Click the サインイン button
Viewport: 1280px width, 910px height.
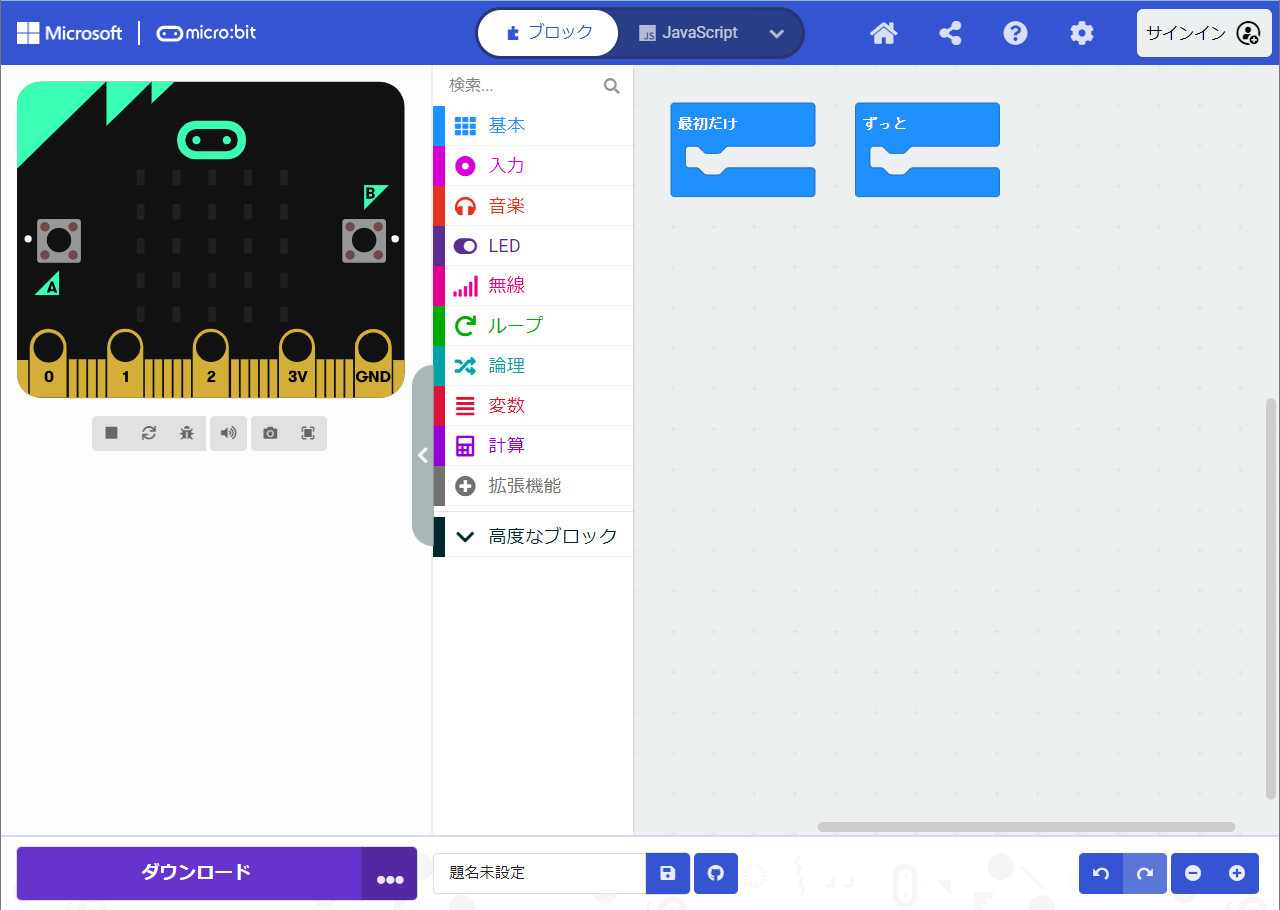click(x=1202, y=33)
